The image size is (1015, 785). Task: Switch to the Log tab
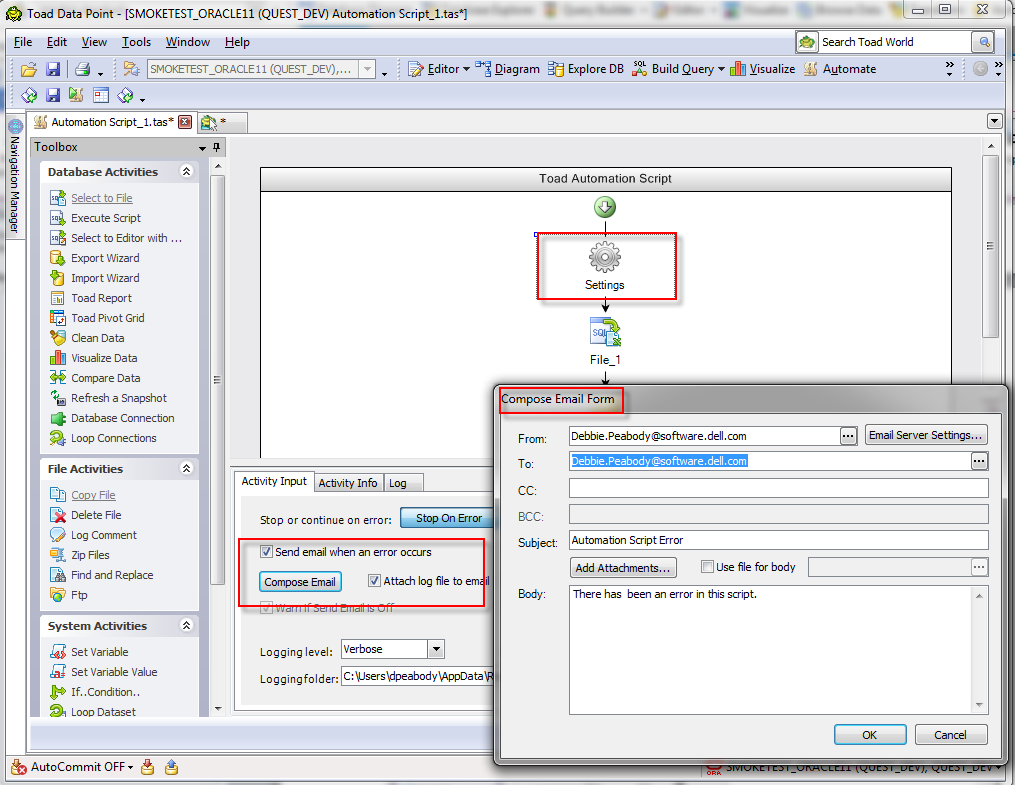click(397, 483)
